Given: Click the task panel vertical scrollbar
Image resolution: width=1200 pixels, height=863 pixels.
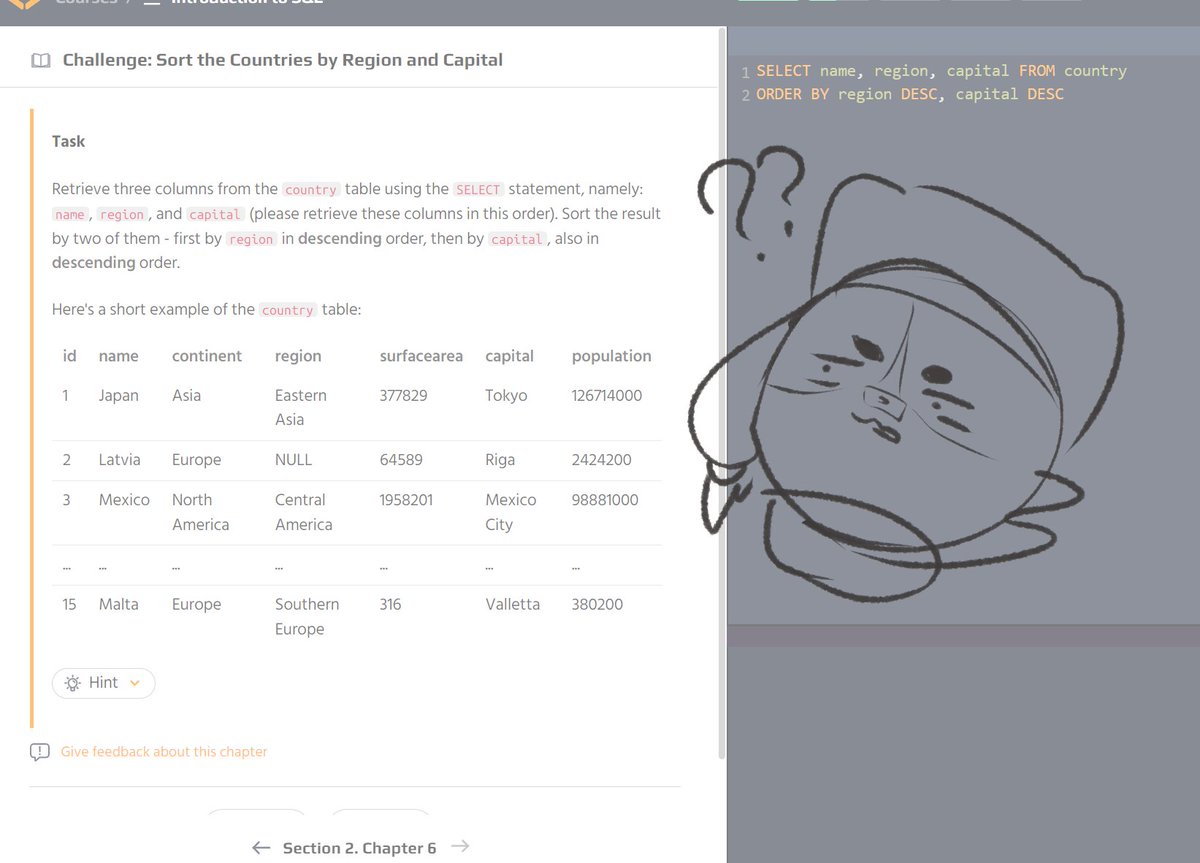Looking at the screenshot, I should [723, 395].
